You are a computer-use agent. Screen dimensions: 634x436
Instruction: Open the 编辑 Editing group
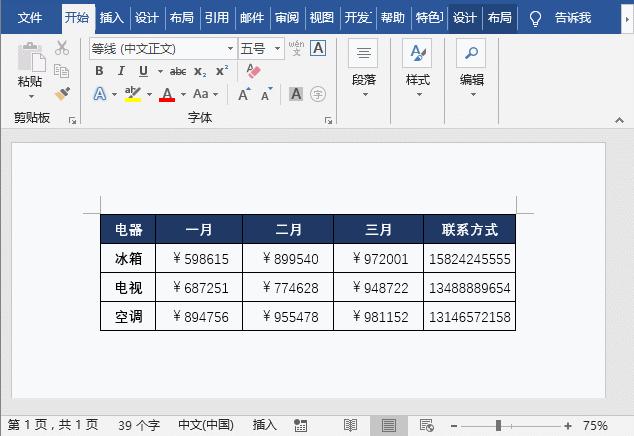(x=471, y=69)
